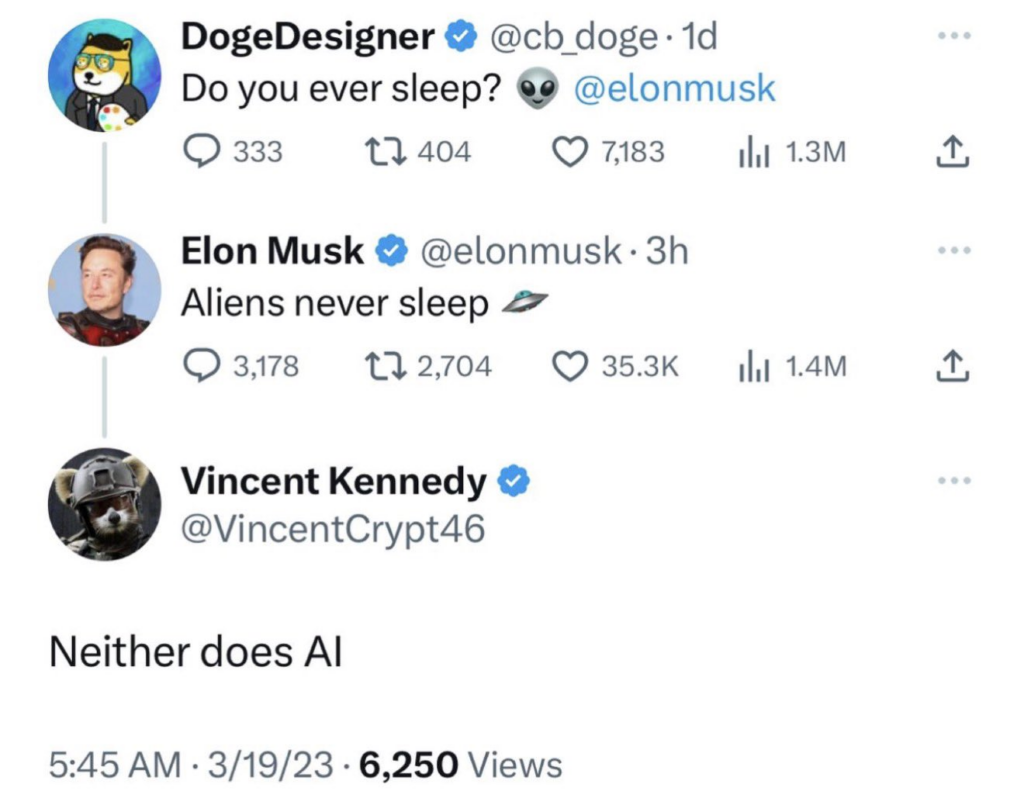Screen dimensions: 1024x791
Task: Open more options menu on DogeDesigner's tweet
Action: (954, 36)
